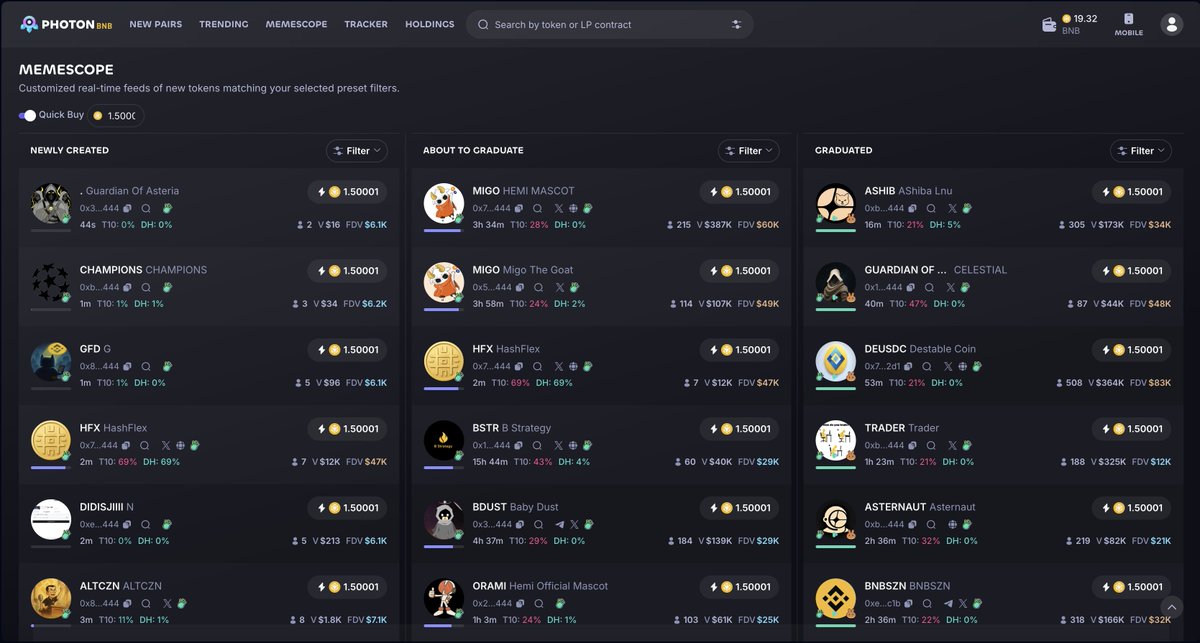The height and width of the screenshot is (643, 1200).
Task: Open the BNB wallet balance icon
Action: click(x=1049, y=25)
